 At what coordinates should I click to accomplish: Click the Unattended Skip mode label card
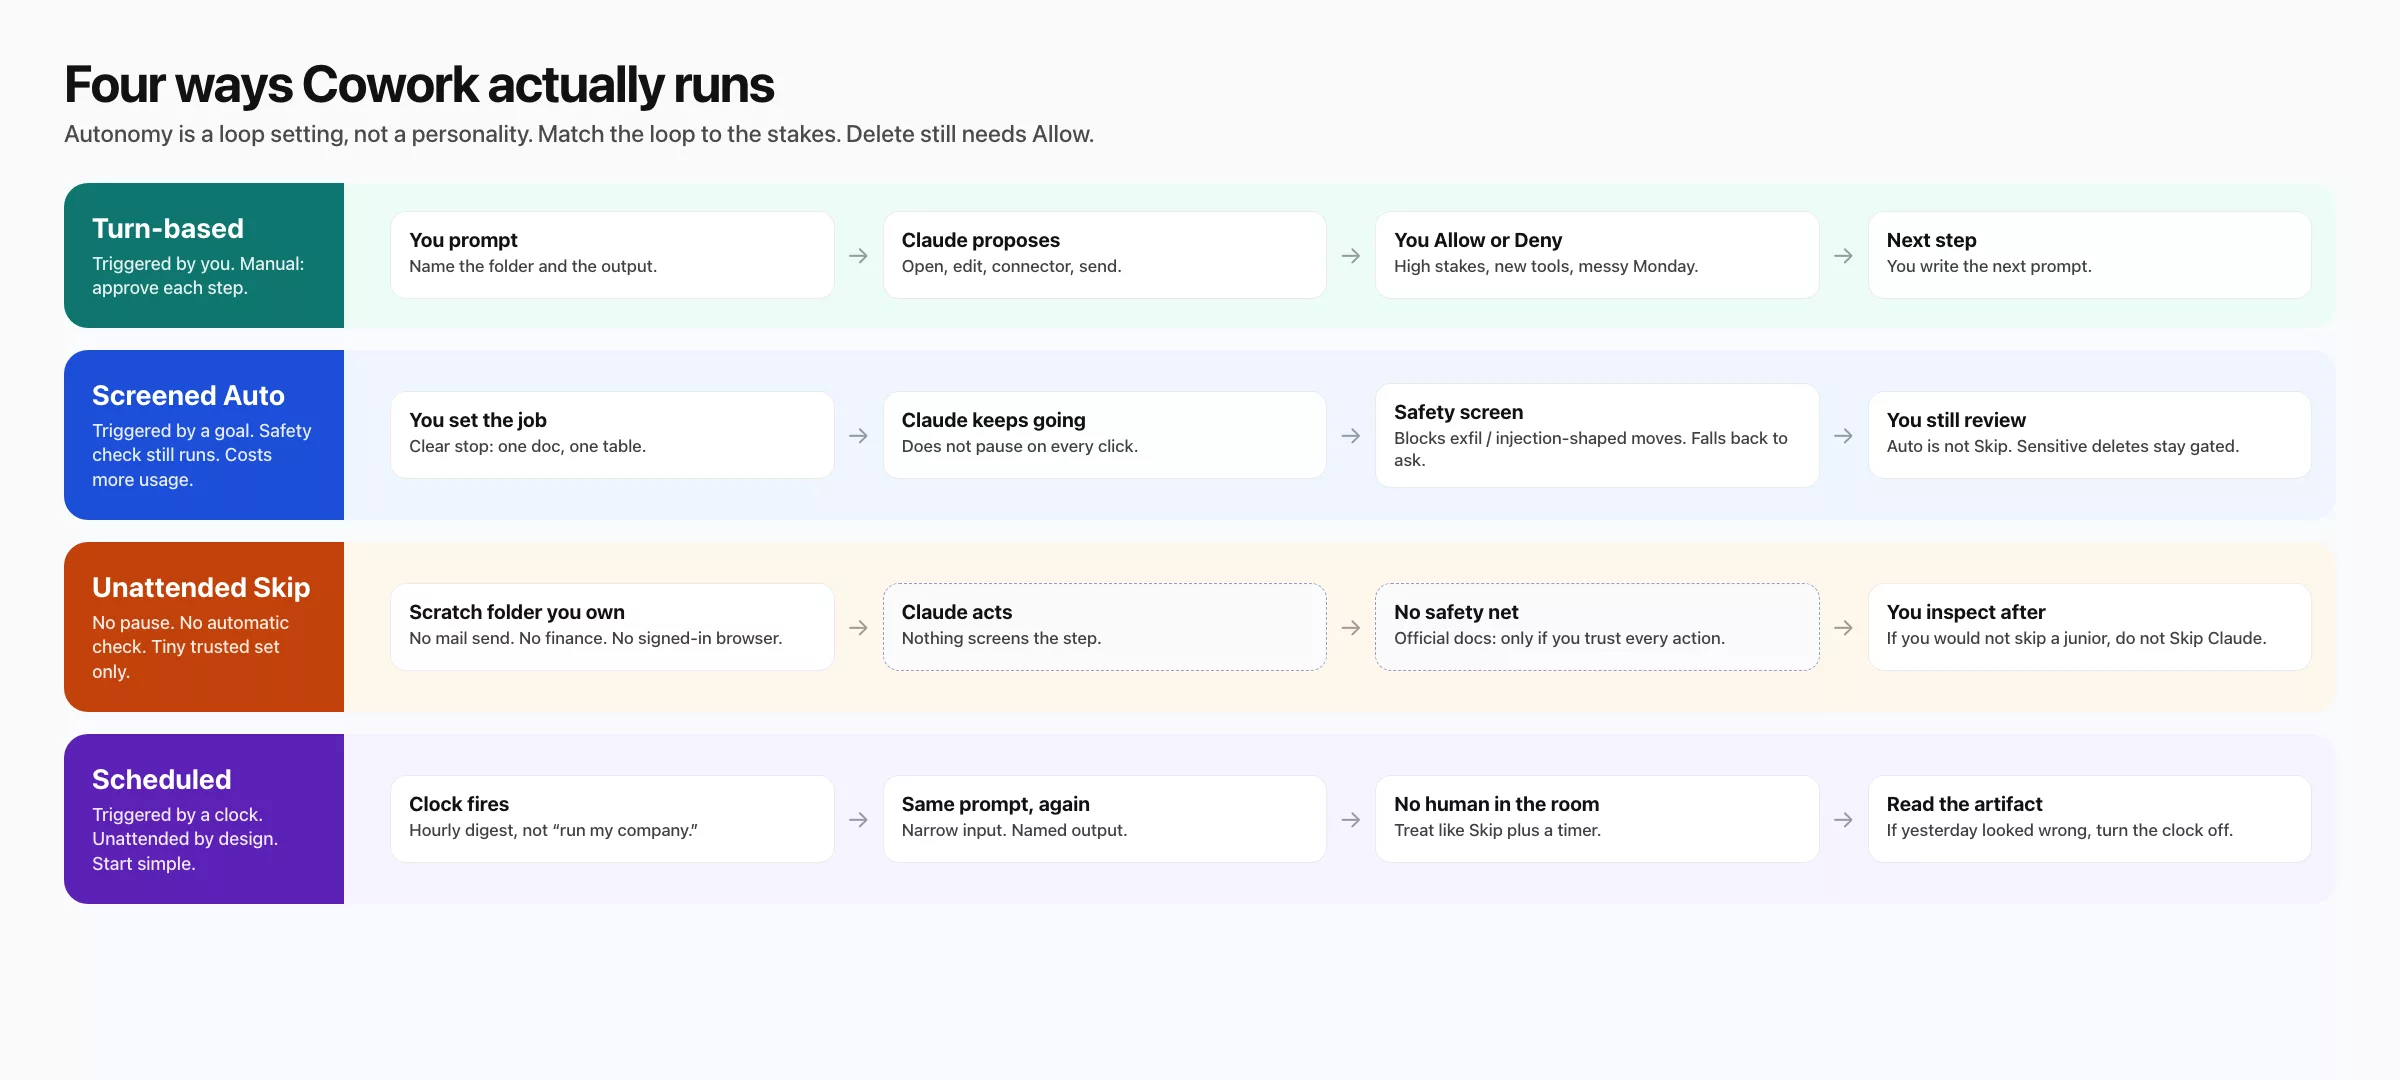pos(204,627)
